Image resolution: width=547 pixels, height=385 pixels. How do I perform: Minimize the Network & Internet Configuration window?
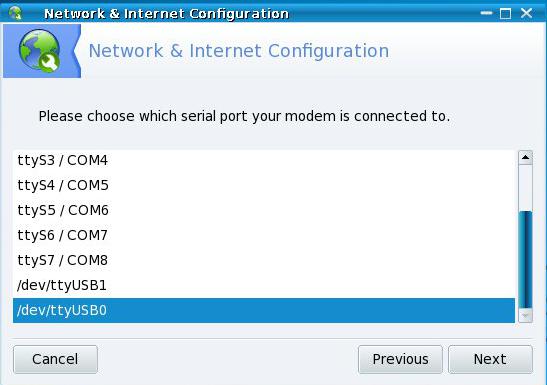(x=486, y=13)
